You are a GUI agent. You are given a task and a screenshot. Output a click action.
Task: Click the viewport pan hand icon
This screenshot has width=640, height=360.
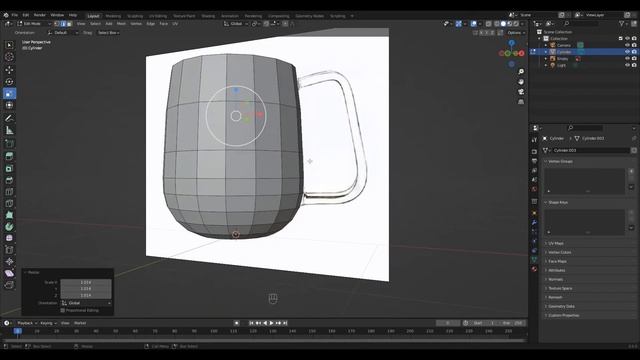tap(521, 82)
